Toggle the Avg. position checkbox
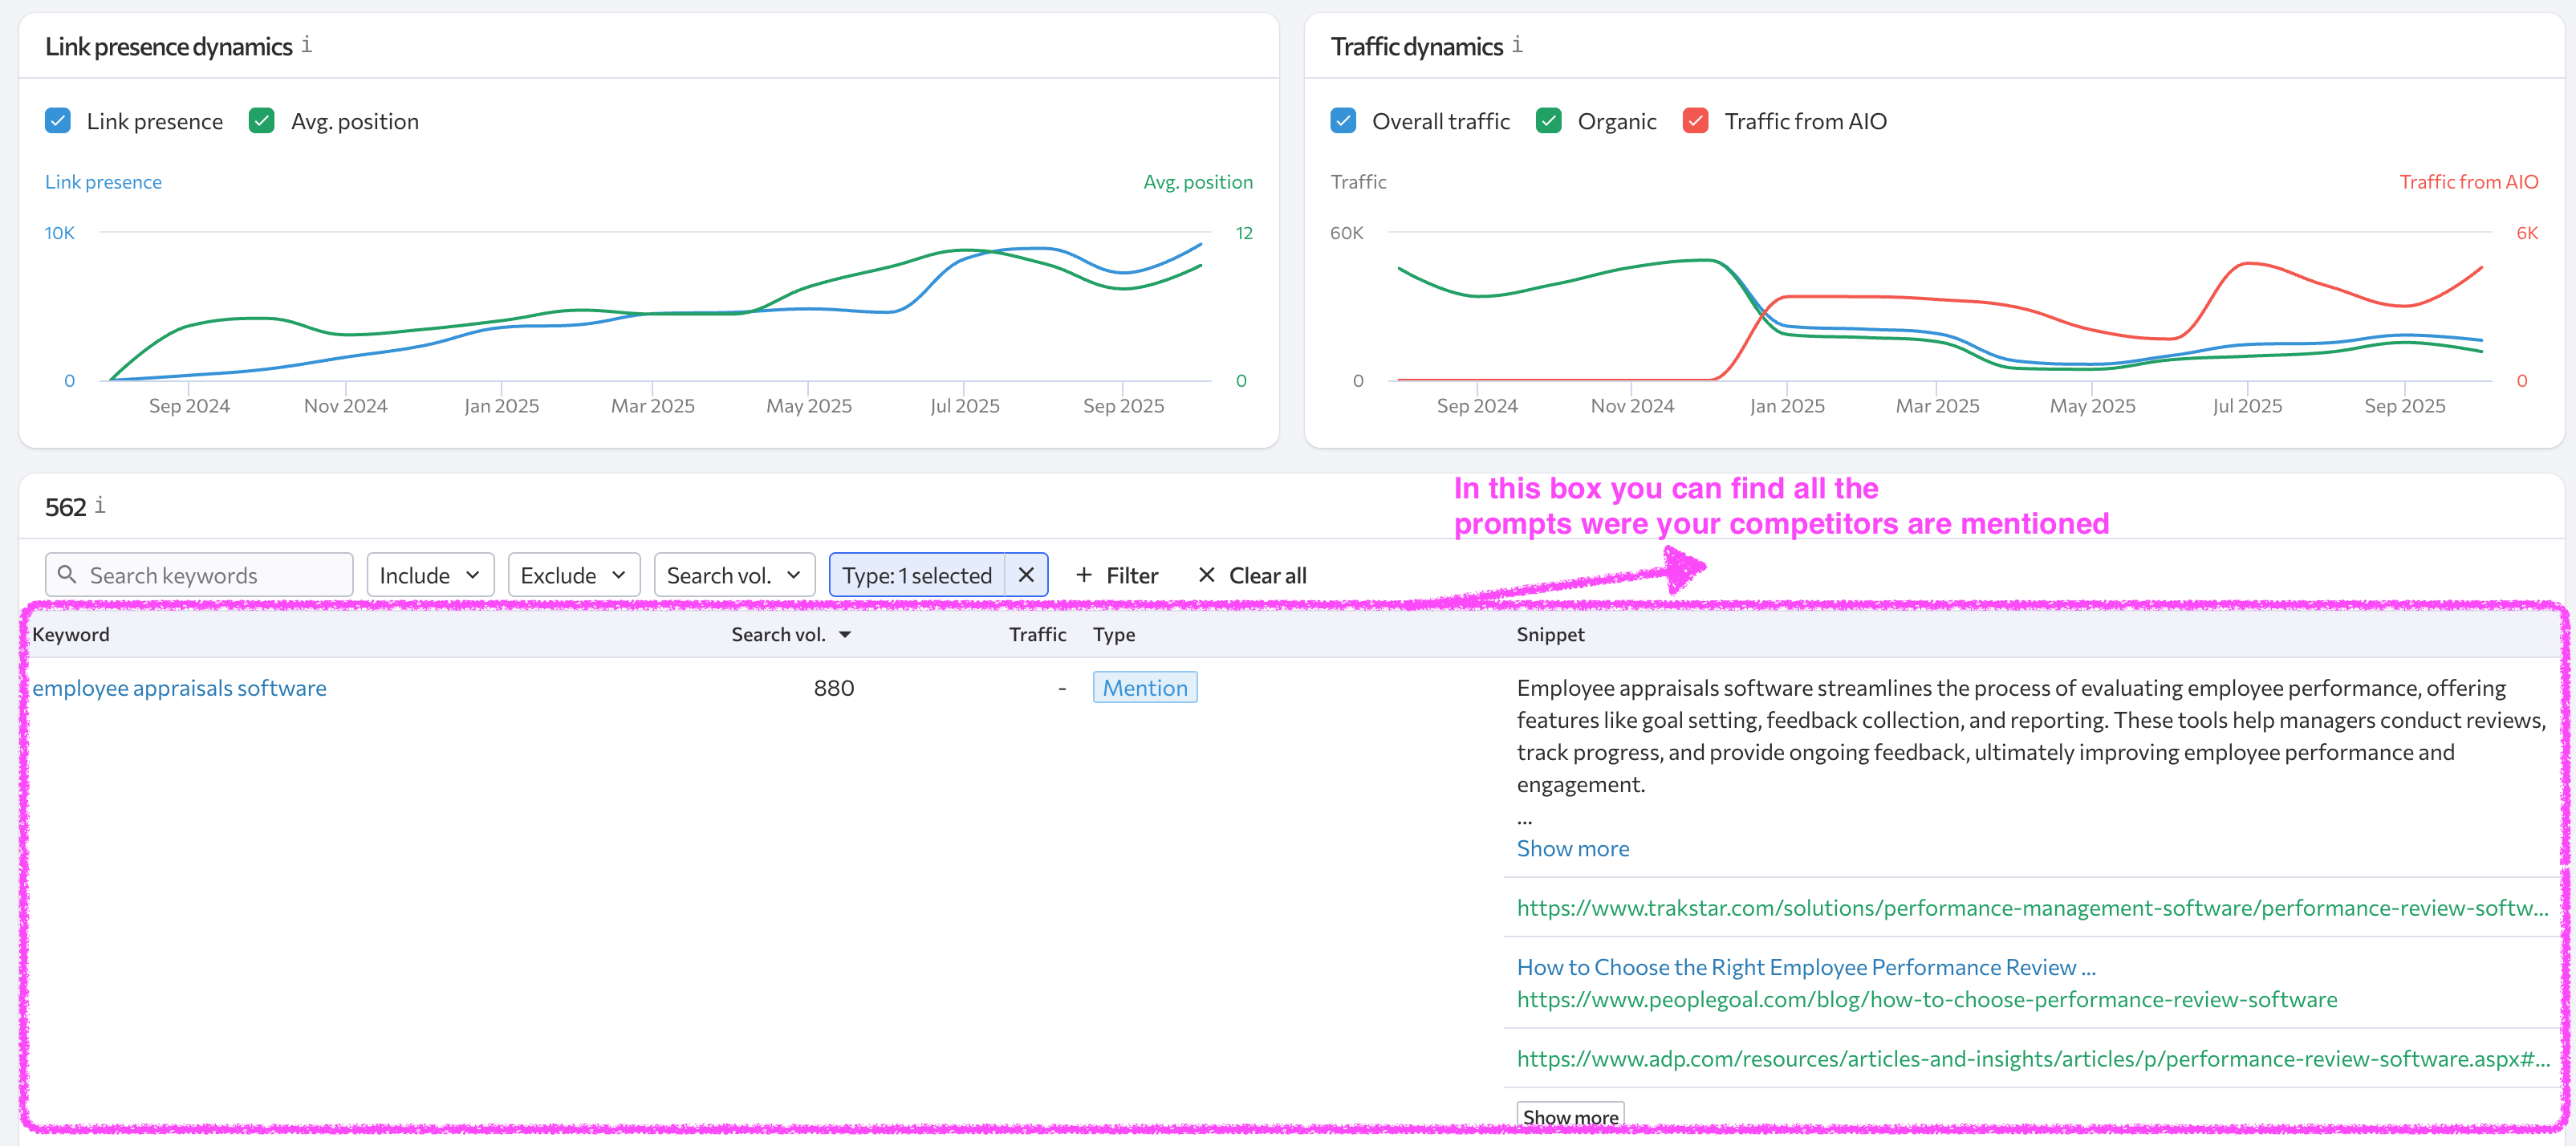The width and height of the screenshot is (2576, 1146). tap(262, 121)
